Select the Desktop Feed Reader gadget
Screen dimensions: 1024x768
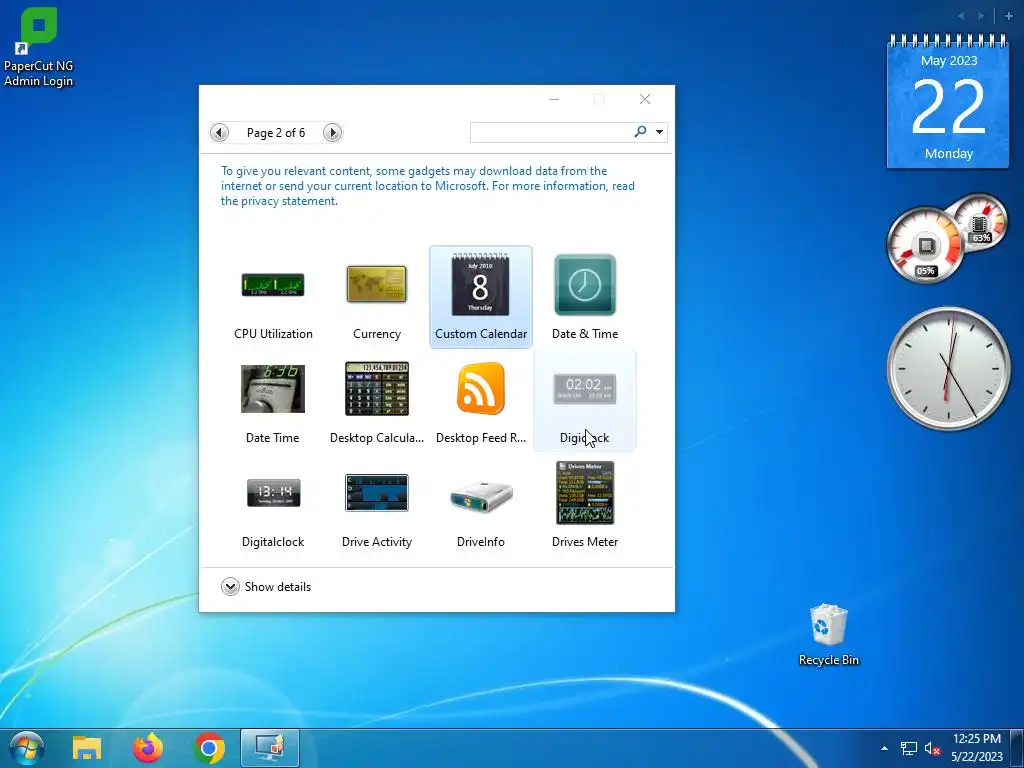click(481, 401)
